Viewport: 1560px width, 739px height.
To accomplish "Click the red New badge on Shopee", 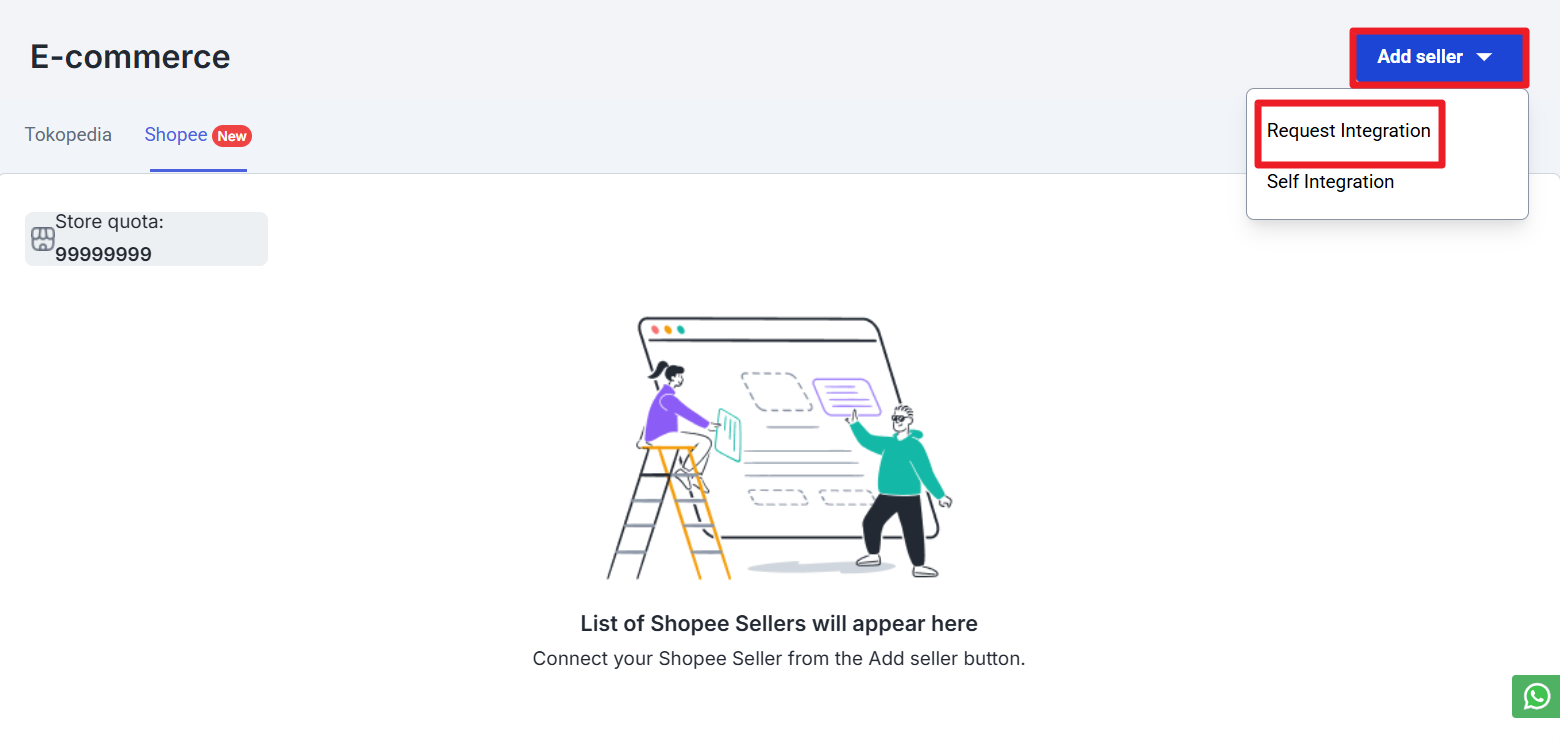I will 232,136.
